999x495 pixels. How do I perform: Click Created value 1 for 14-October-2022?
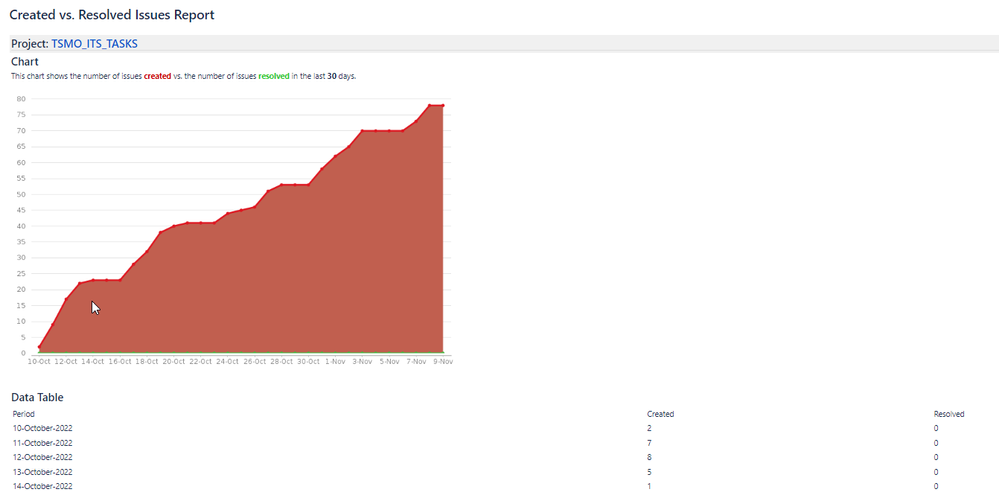[649, 486]
